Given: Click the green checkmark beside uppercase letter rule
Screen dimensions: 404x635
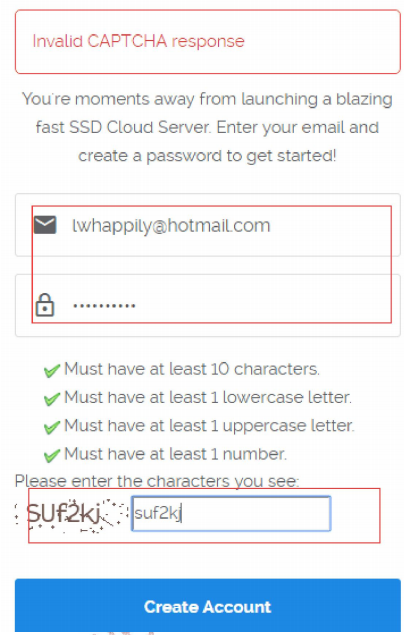Looking at the screenshot, I should (x=52, y=427).
